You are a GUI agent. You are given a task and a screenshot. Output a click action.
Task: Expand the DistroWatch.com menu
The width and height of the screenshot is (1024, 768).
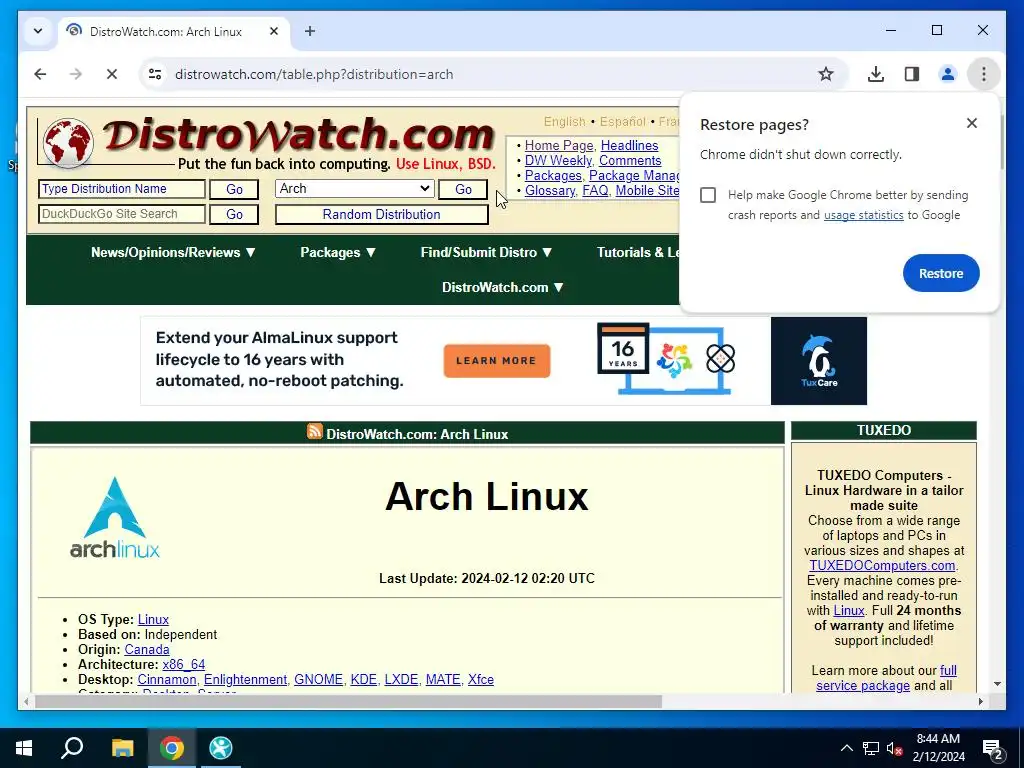(503, 287)
